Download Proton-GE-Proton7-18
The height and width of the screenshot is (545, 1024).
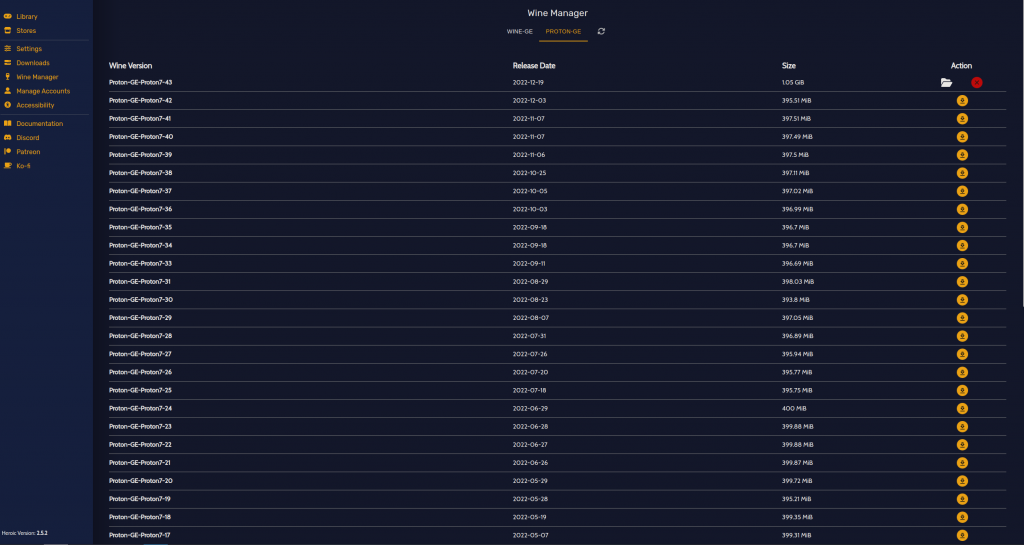pos(962,517)
